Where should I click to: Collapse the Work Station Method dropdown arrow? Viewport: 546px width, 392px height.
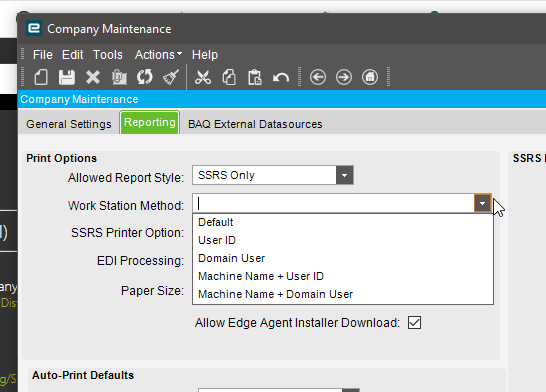(483, 203)
